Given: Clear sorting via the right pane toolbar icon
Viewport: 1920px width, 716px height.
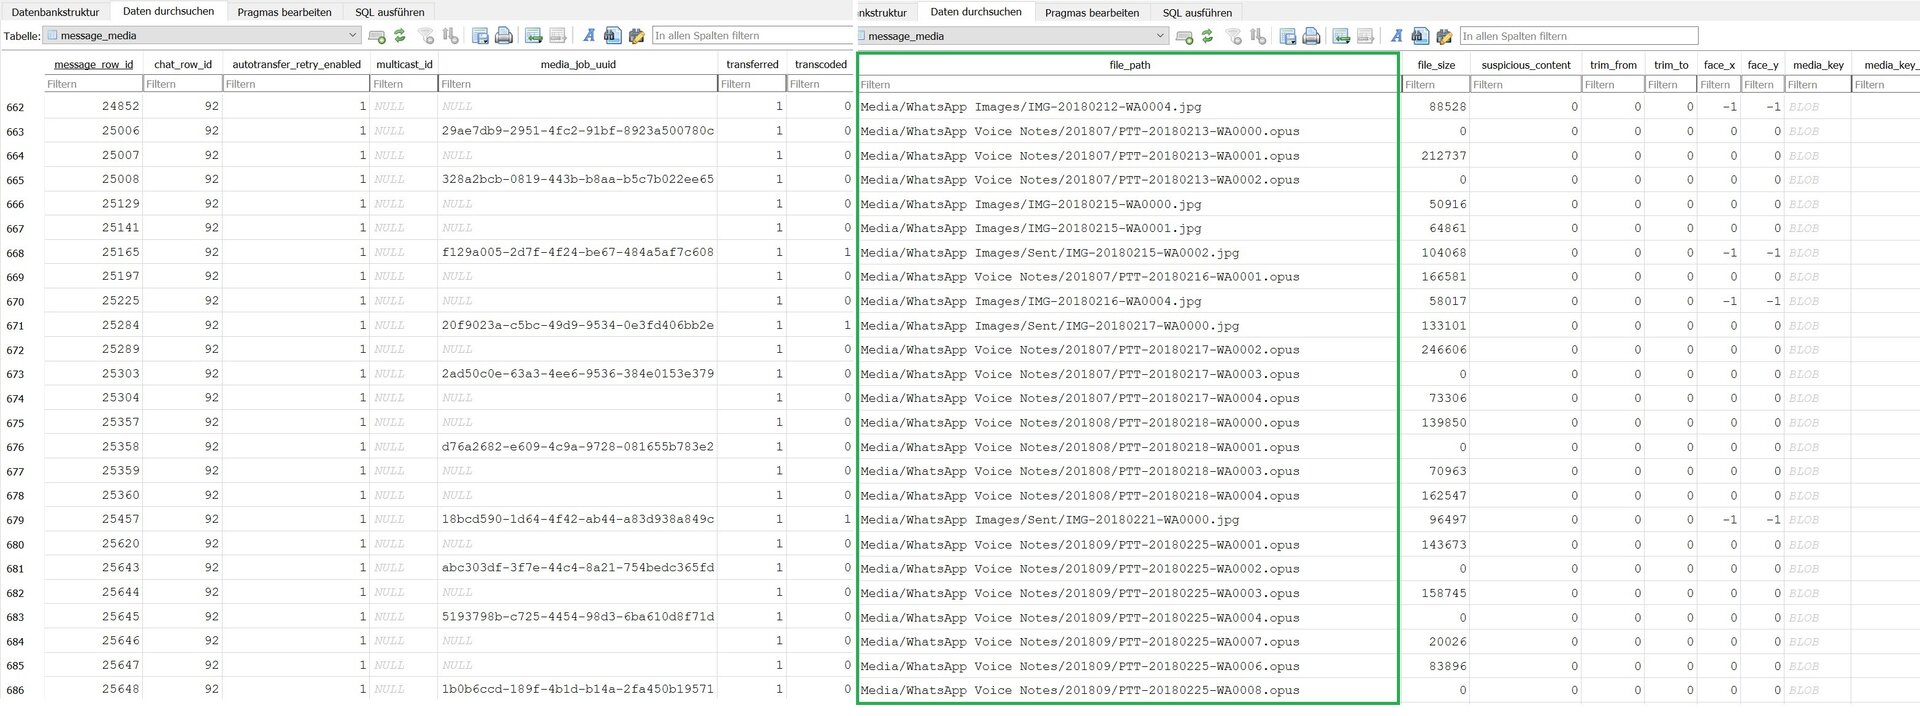Looking at the screenshot, I should [1258, 37].
